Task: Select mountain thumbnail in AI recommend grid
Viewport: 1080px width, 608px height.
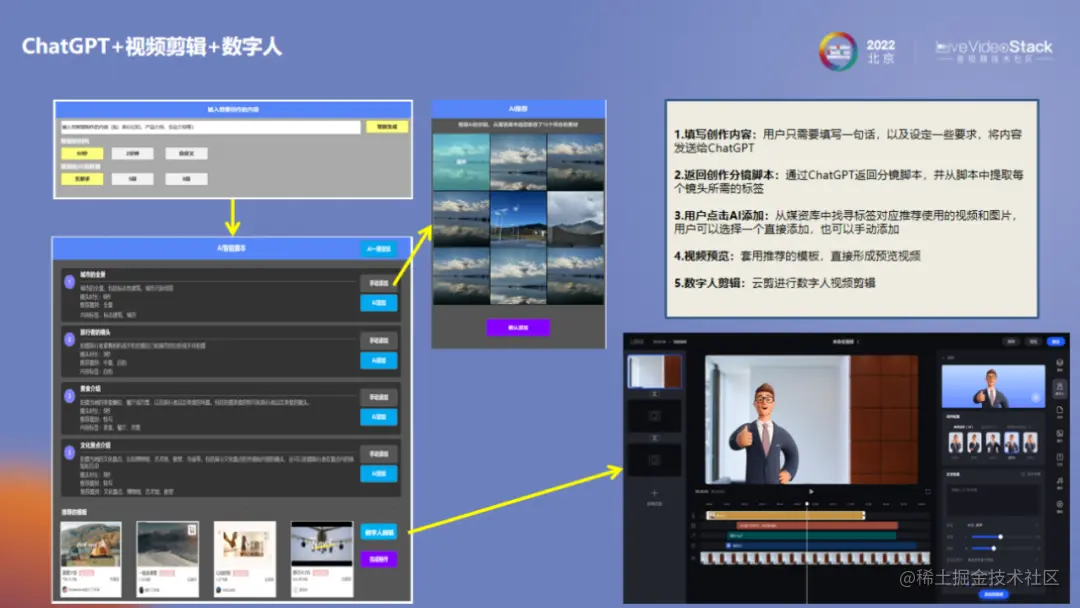Action: pos(575,219)
